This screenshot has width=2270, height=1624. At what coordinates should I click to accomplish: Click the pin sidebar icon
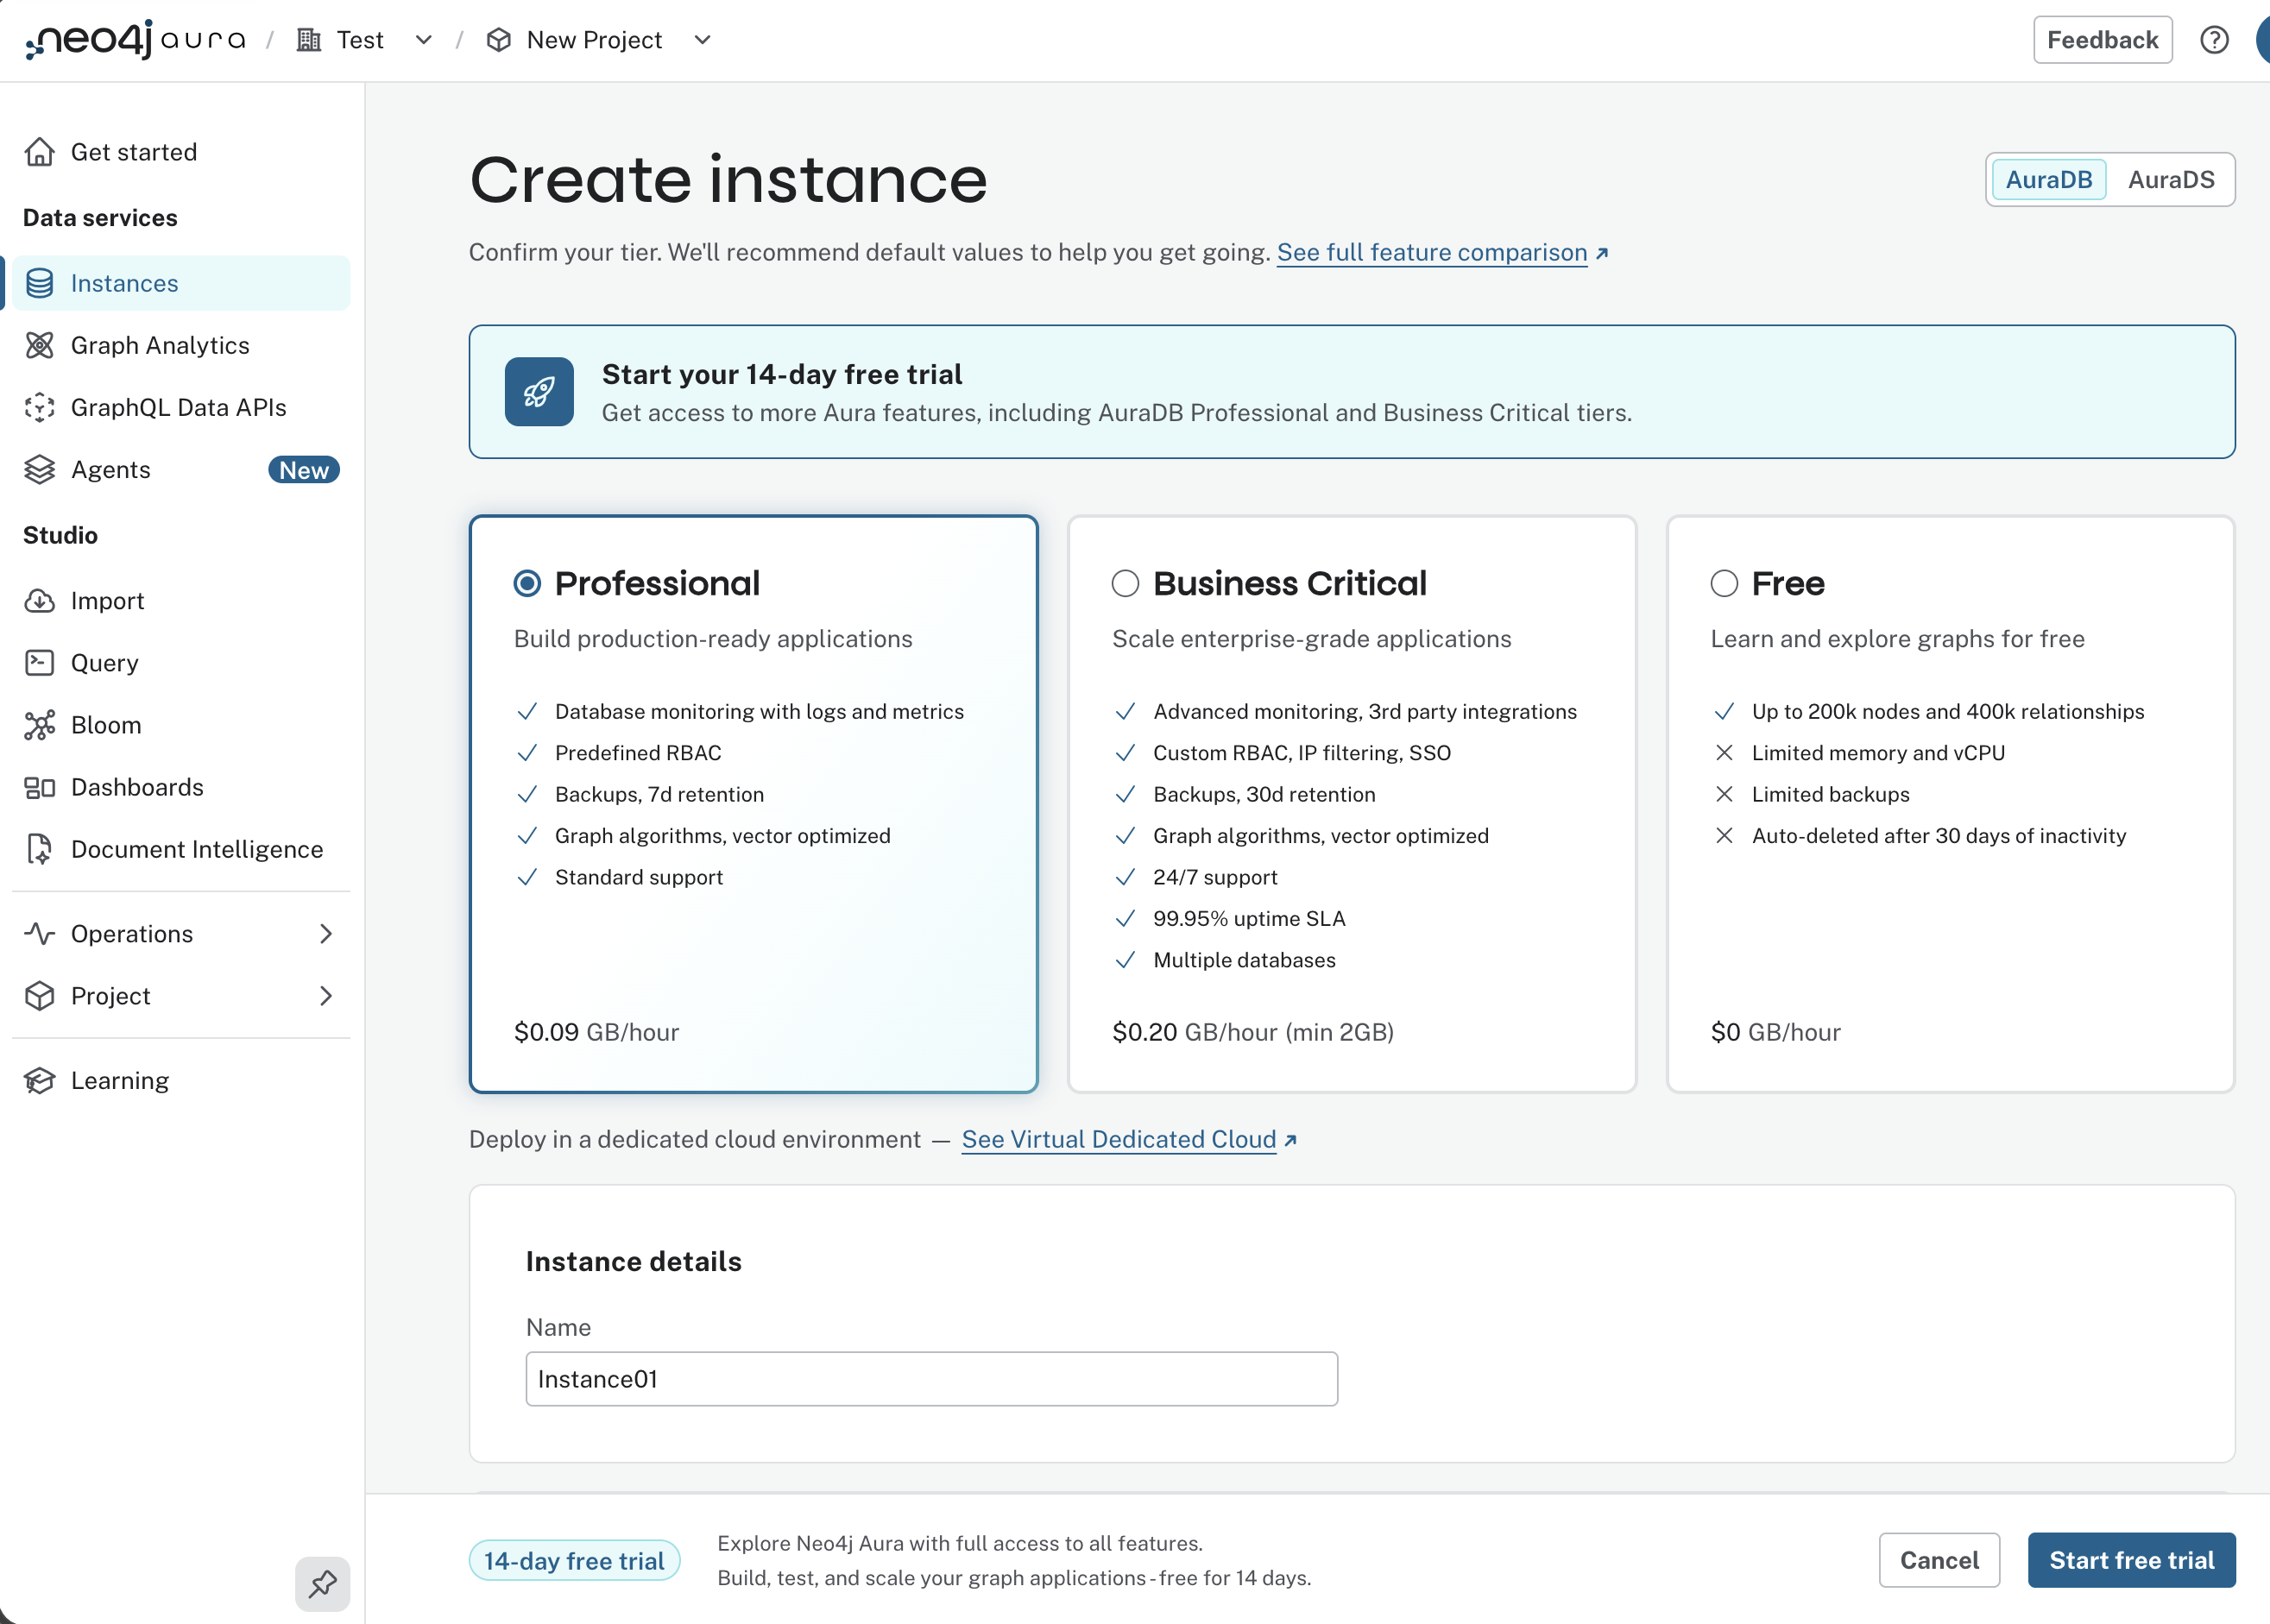[323, 1584]
